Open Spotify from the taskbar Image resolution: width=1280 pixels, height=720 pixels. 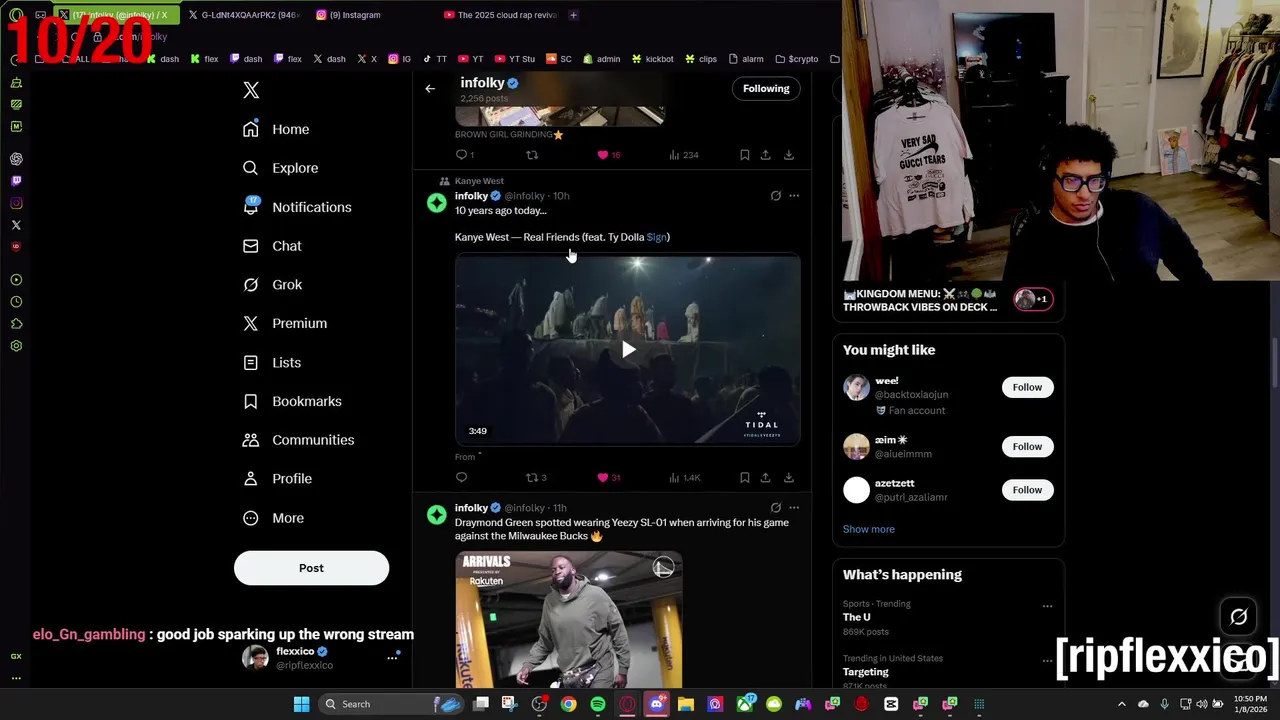[598, 704]
